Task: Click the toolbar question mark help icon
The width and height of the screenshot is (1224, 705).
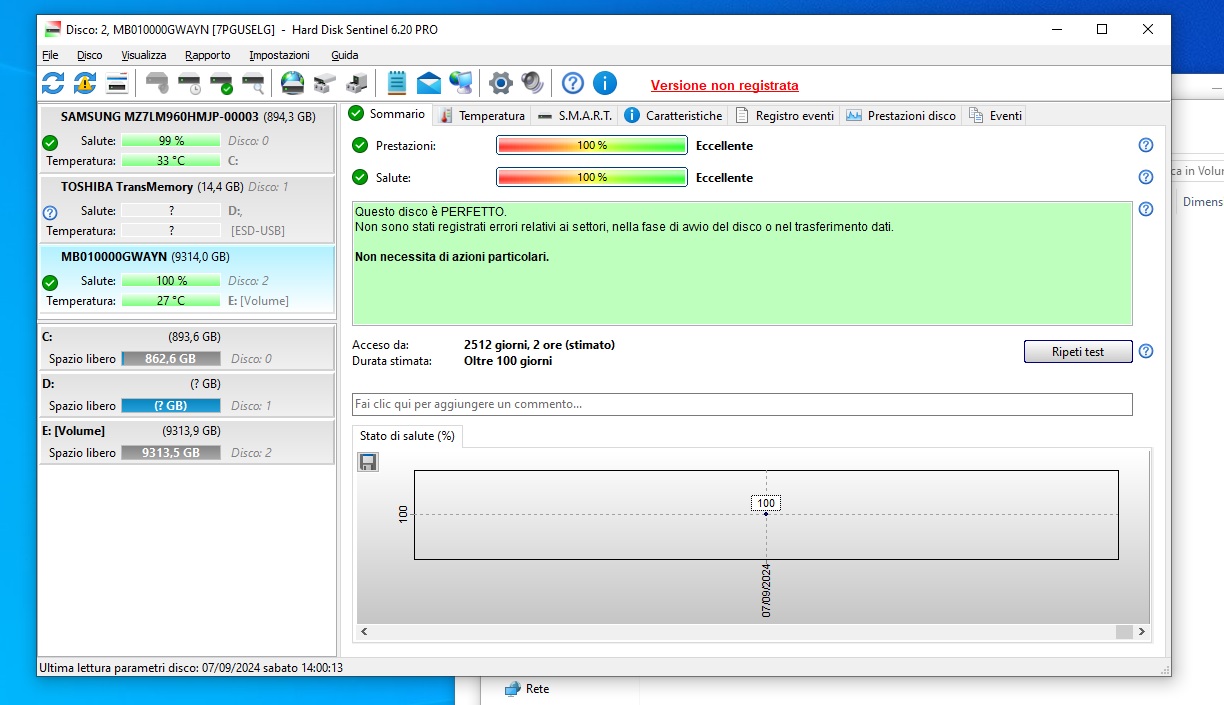Action: coord(573,83)
